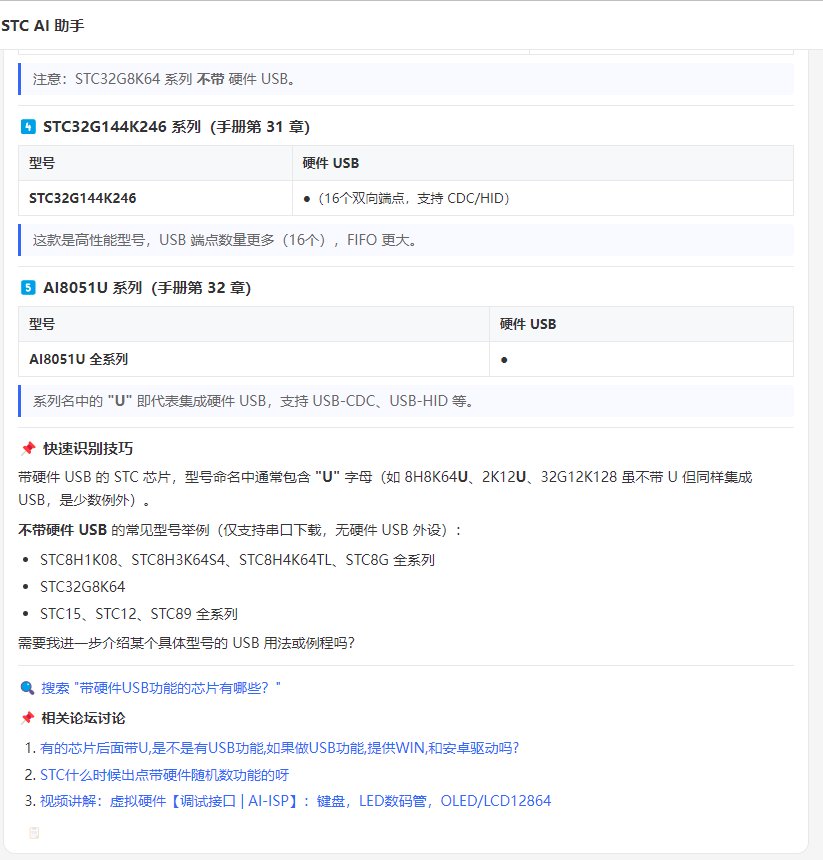Click the number 5 badge icon before AI8051U

click(28, 287)
